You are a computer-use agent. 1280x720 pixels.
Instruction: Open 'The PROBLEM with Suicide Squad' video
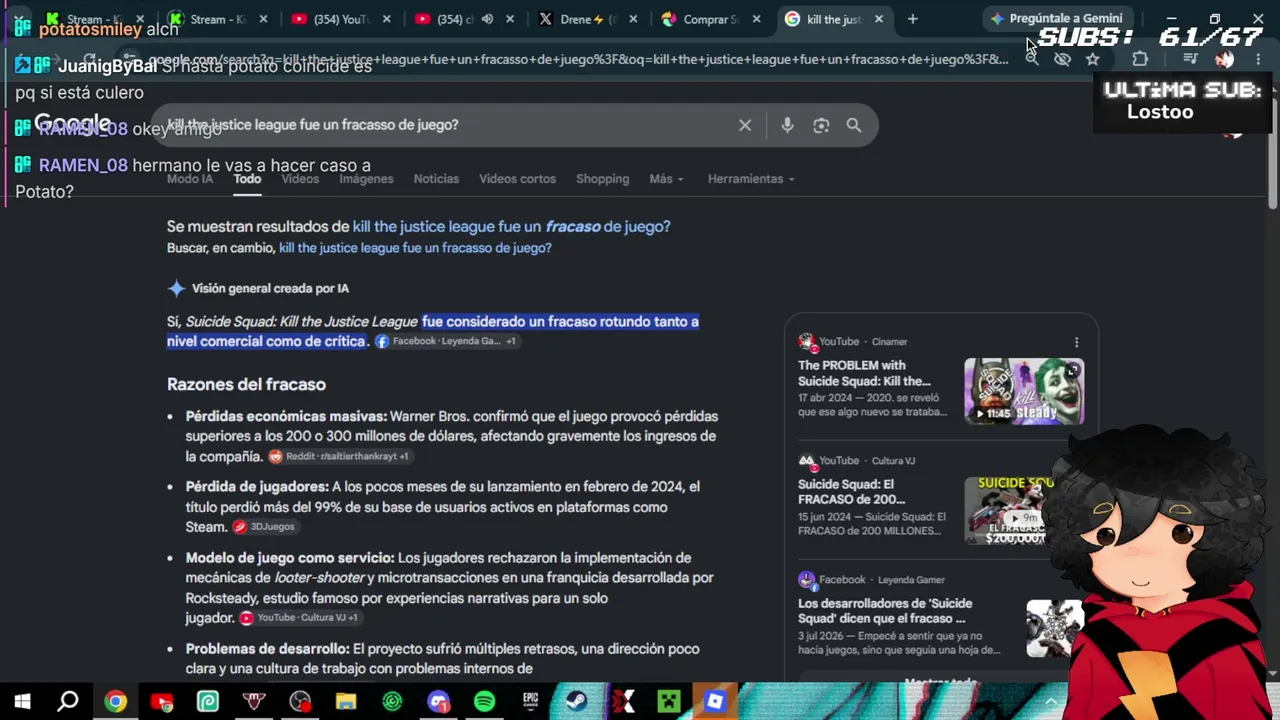[x=864, y=373]
